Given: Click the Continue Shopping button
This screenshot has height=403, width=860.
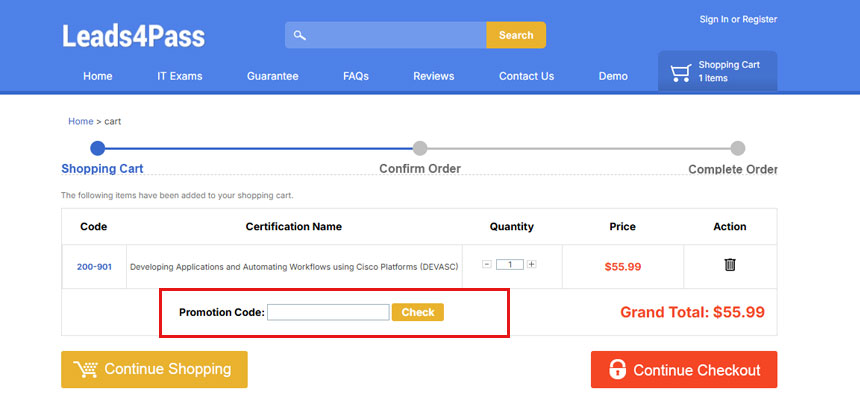Looking at the screenshot, I should point(154,370).
